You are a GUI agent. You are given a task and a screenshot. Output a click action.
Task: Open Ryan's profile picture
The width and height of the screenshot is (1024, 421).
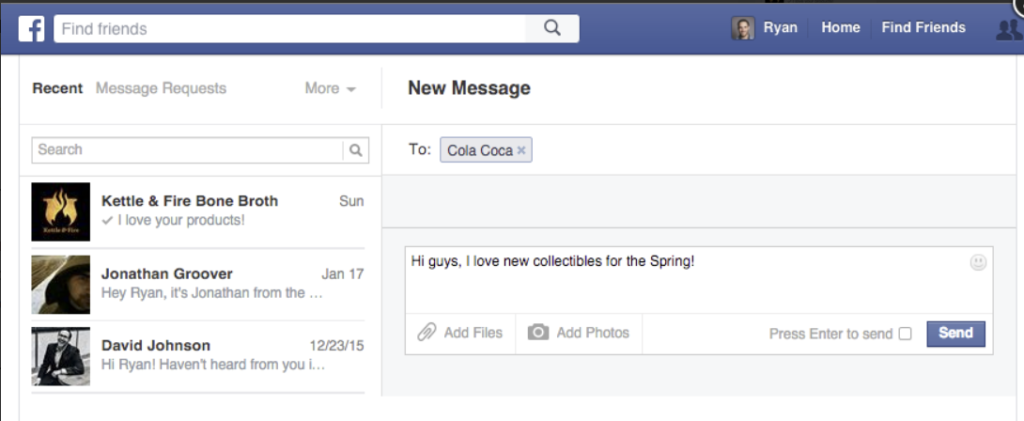[x=743, y=28]
